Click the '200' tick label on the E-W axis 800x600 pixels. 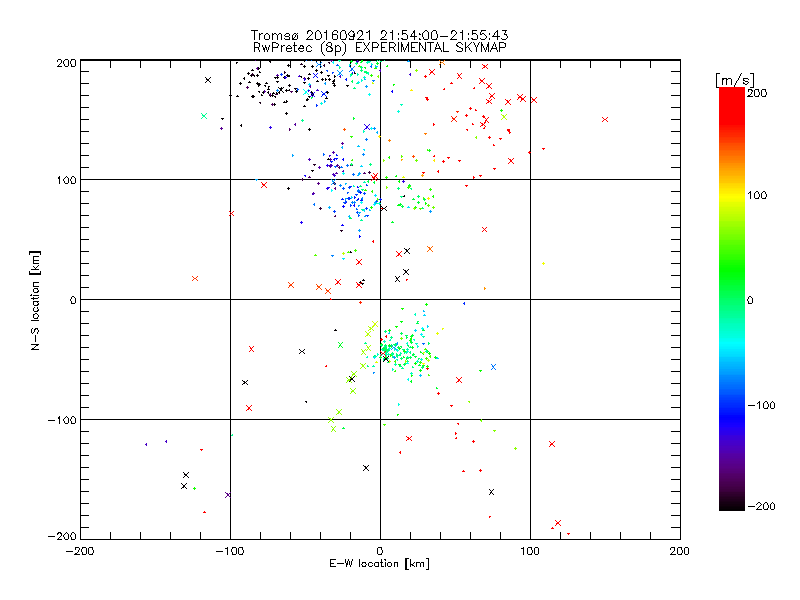click(x=680, y=551)
